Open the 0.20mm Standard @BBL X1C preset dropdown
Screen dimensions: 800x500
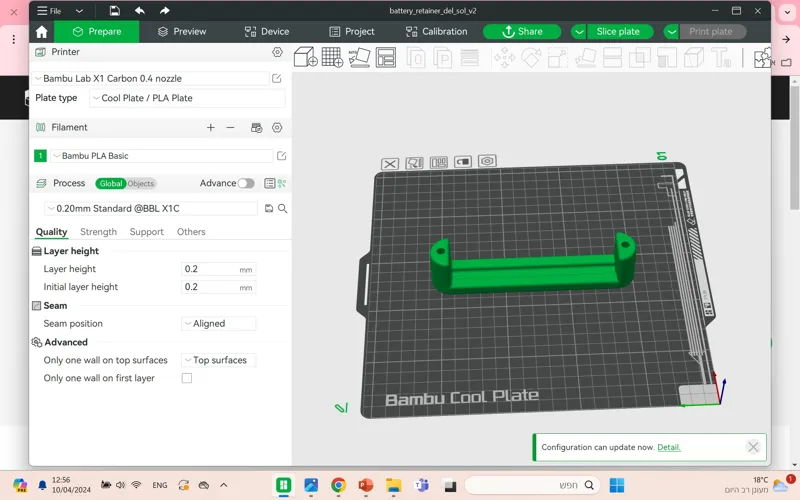click(x=152, y=208)
